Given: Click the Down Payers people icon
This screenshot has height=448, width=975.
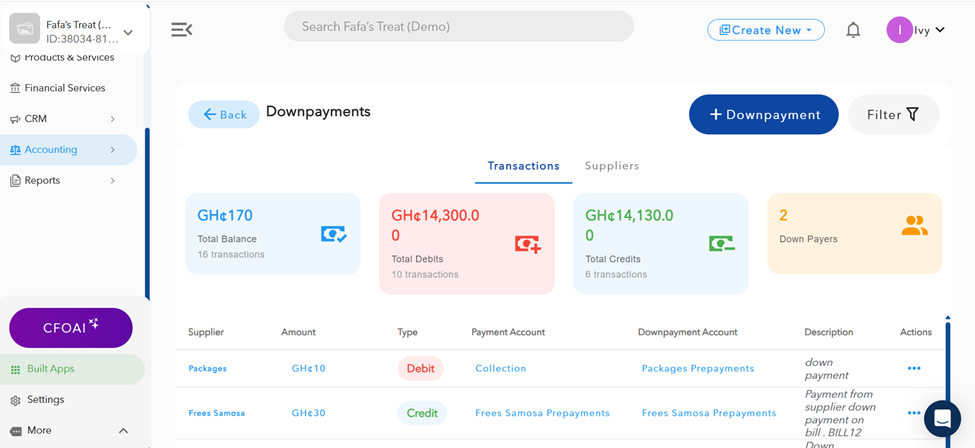Looking at the screenshot, I should [914, 226].
